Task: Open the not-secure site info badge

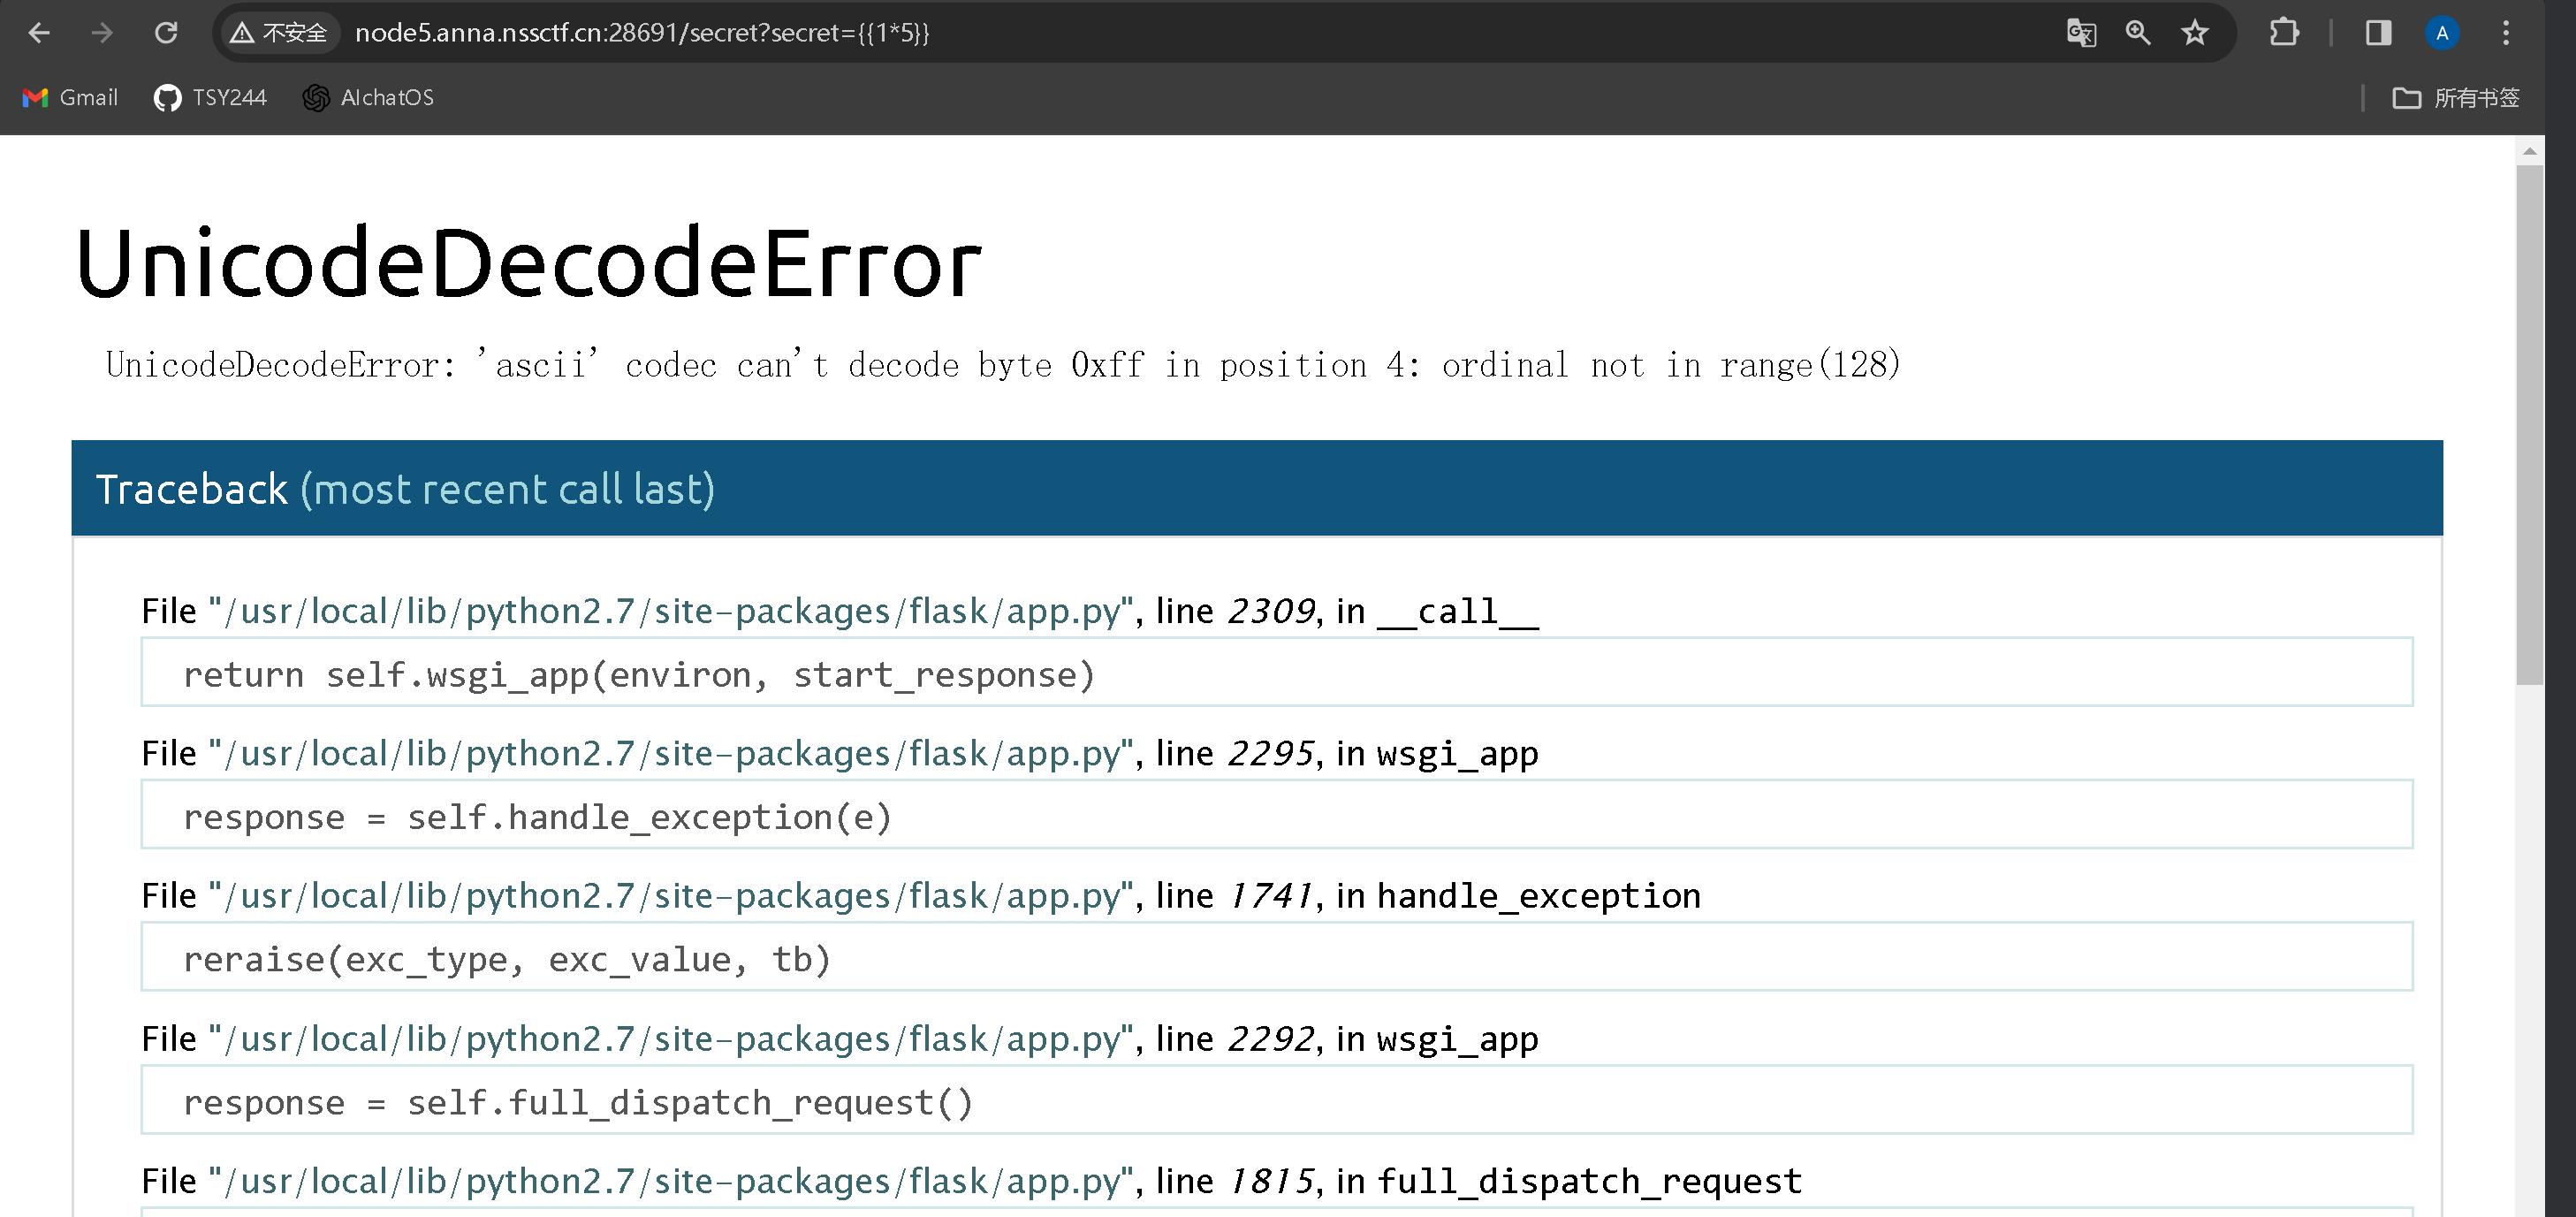Action: coord(278,33)
